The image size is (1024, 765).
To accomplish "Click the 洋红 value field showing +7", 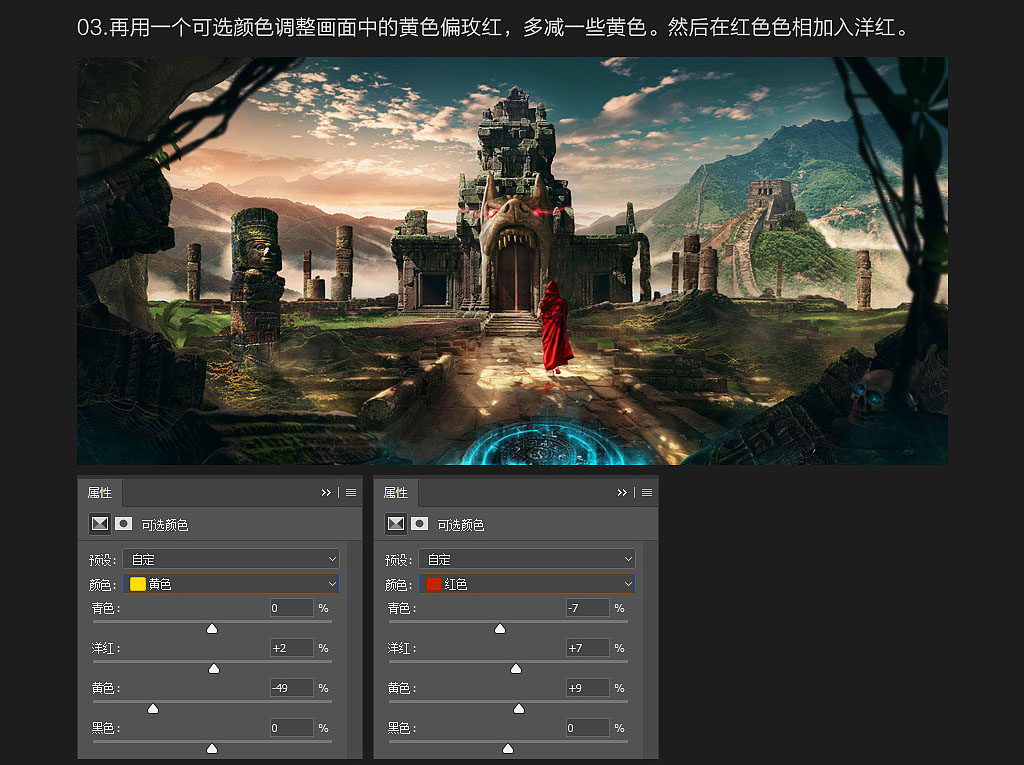I will click(x=587, y=648).
